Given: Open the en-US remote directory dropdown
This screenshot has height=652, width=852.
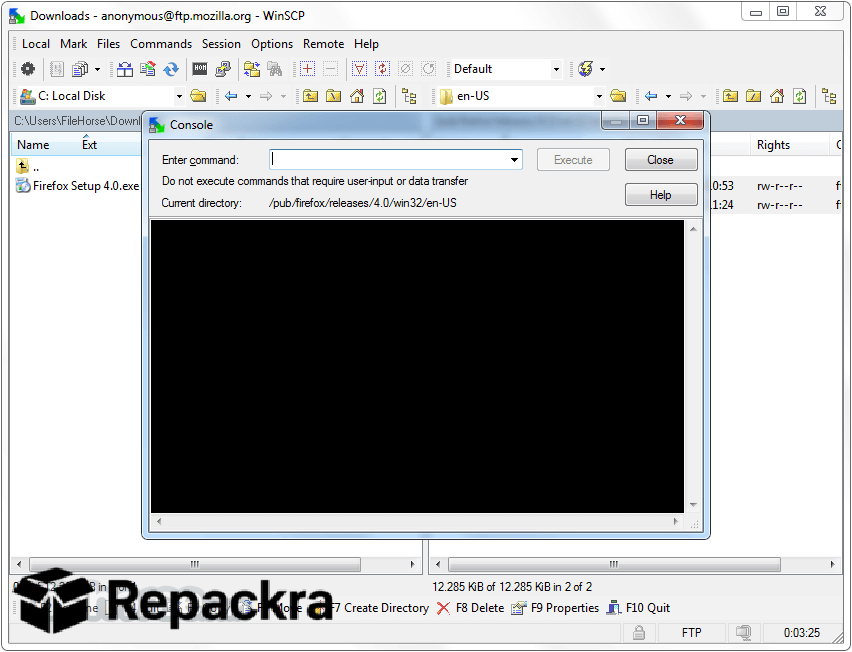Looking at the screenshot, I should coord(599,97).
